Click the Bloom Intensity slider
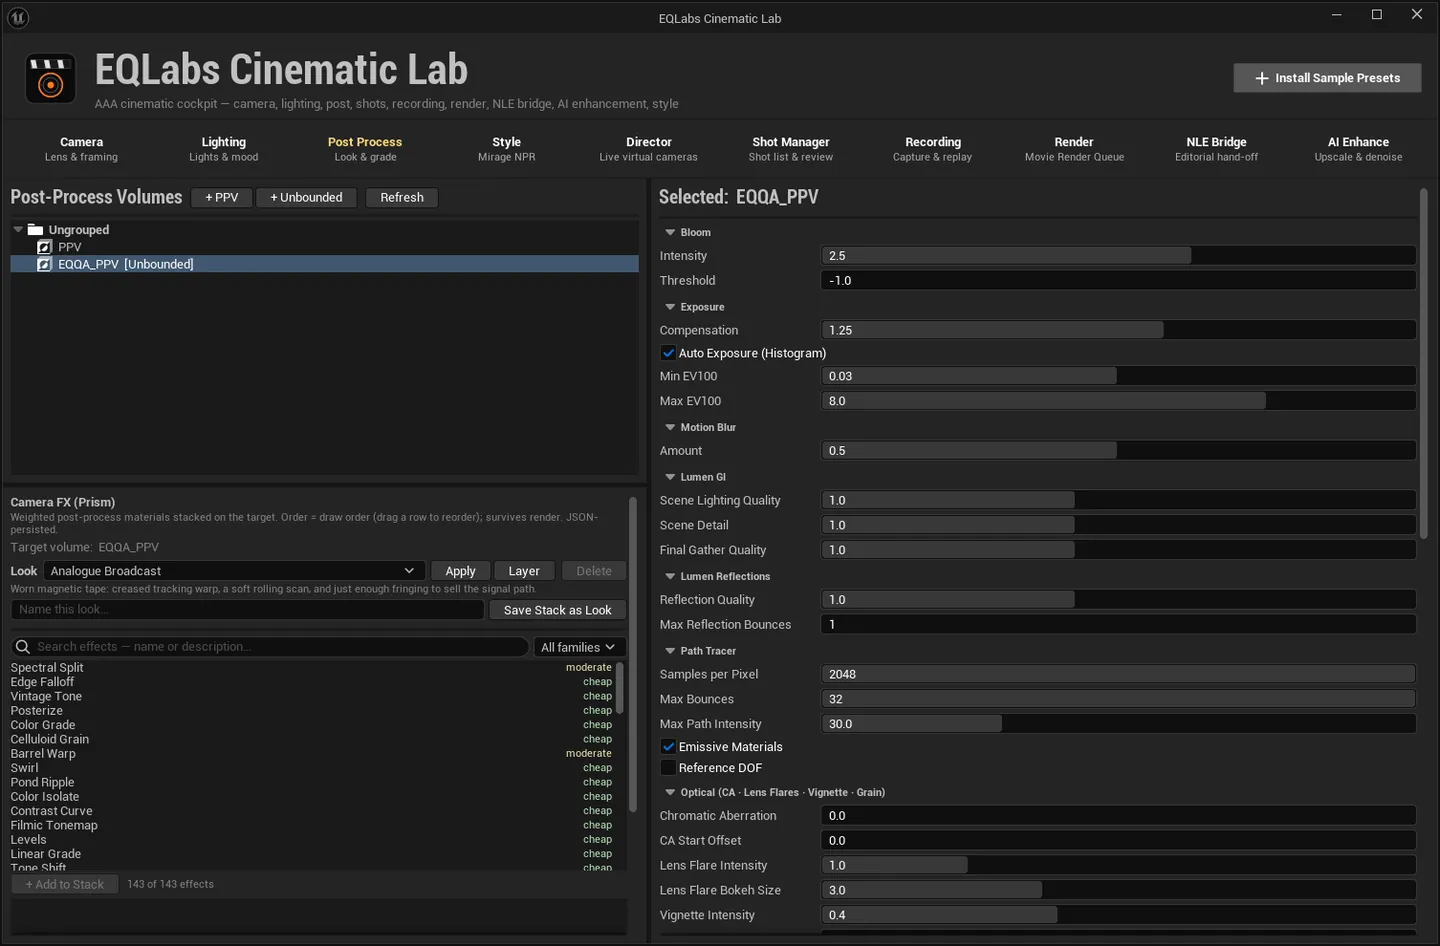Viewport: 1440px width, 946px height. (x=1118, y=256)
